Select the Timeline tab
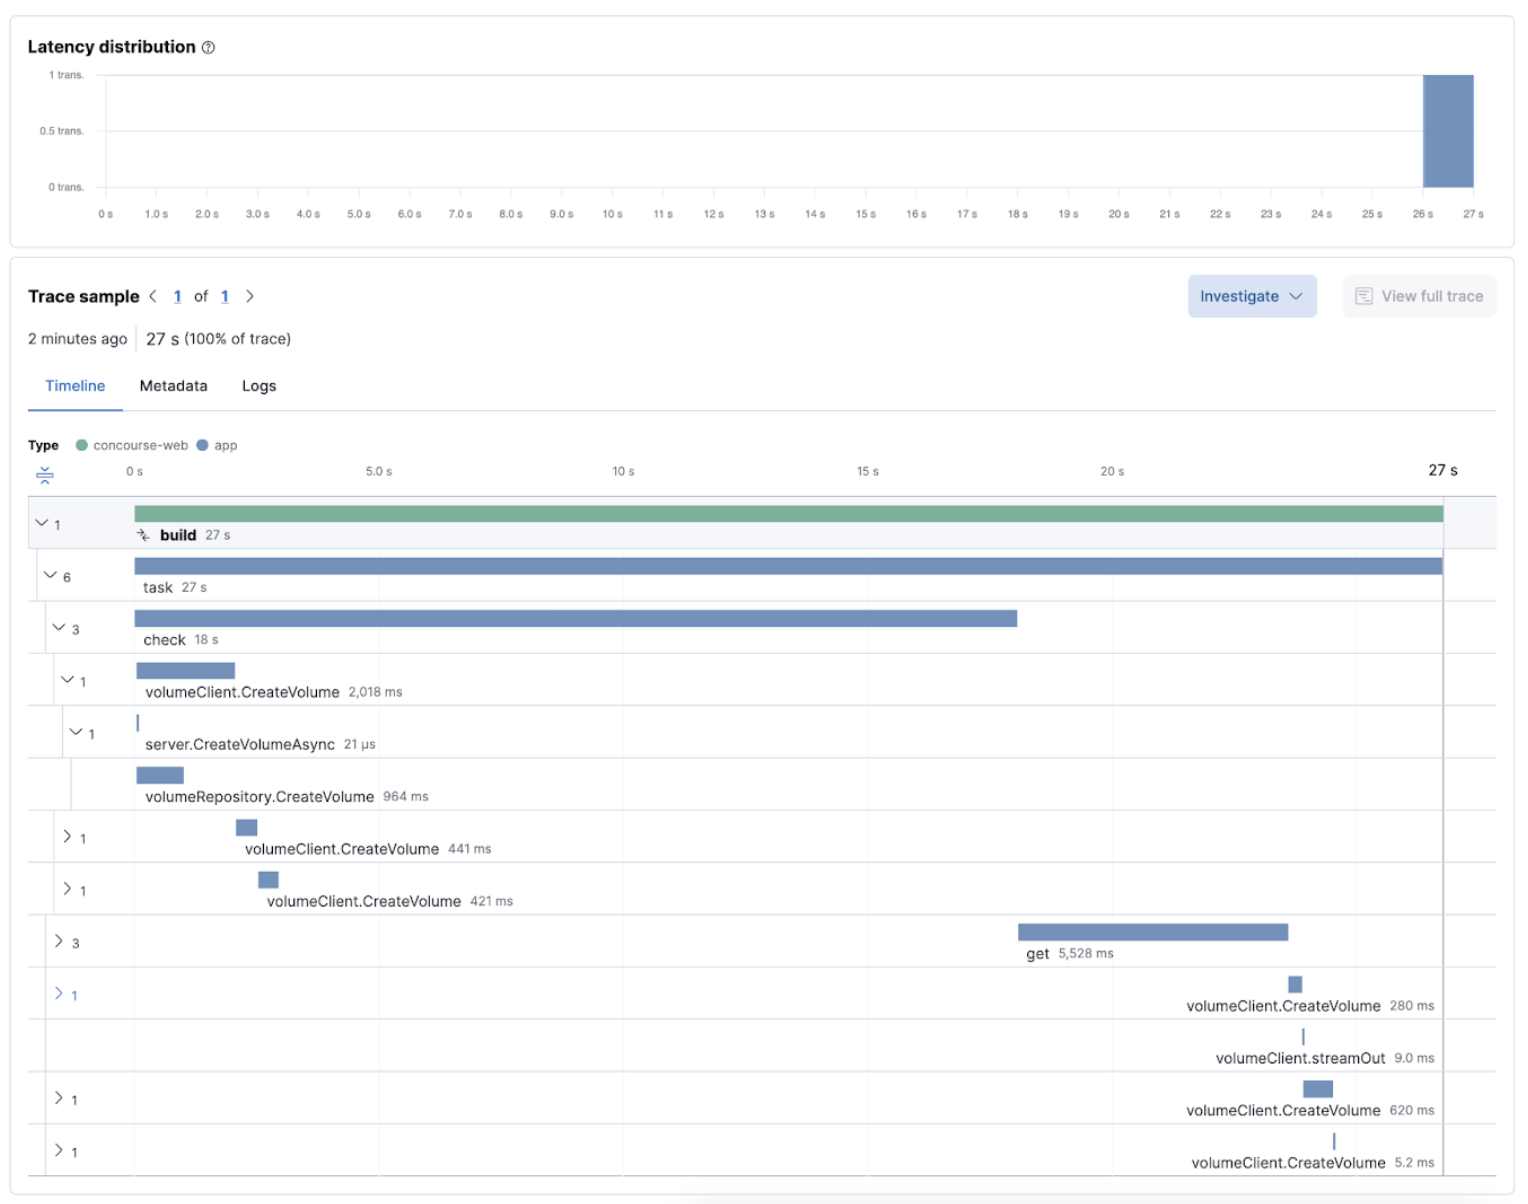Screen dimensions: 1528x1204 (74, 386)
